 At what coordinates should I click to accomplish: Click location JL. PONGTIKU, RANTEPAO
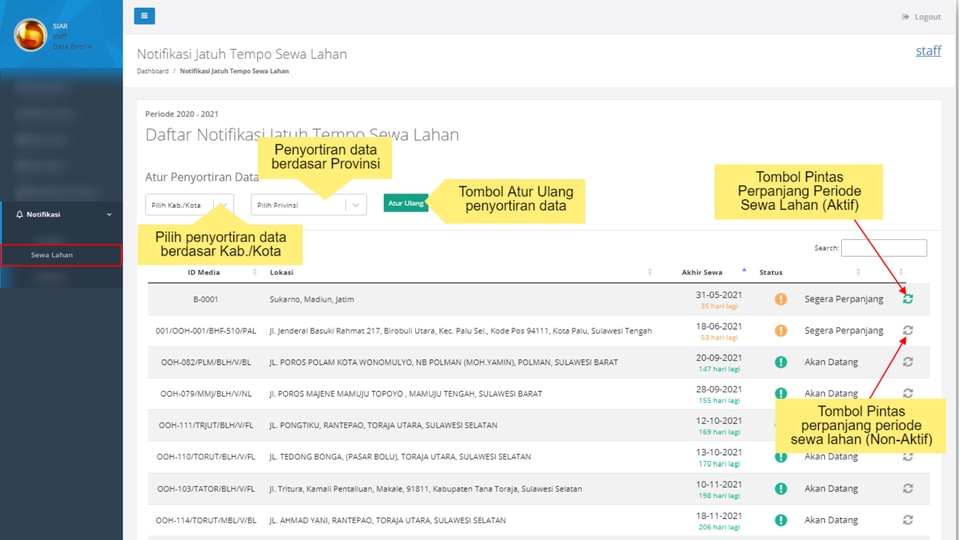pos(383,425)
